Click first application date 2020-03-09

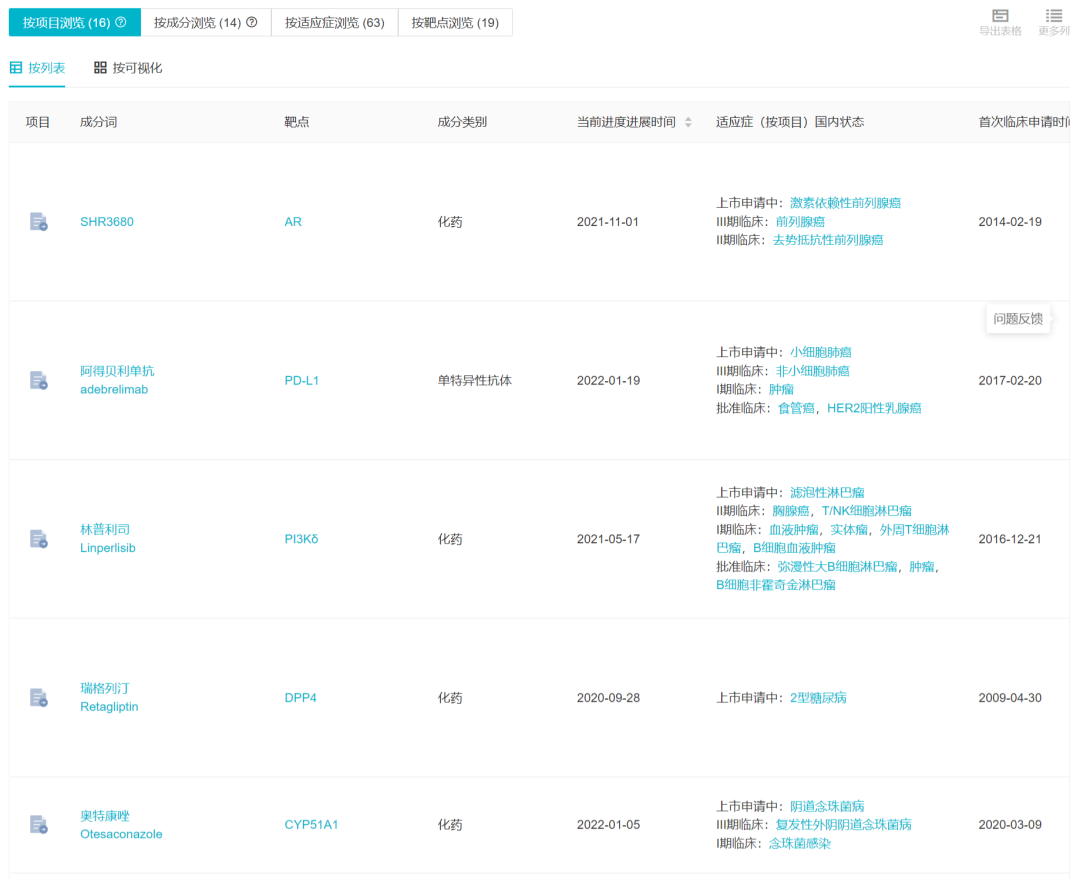point(1010,825)
